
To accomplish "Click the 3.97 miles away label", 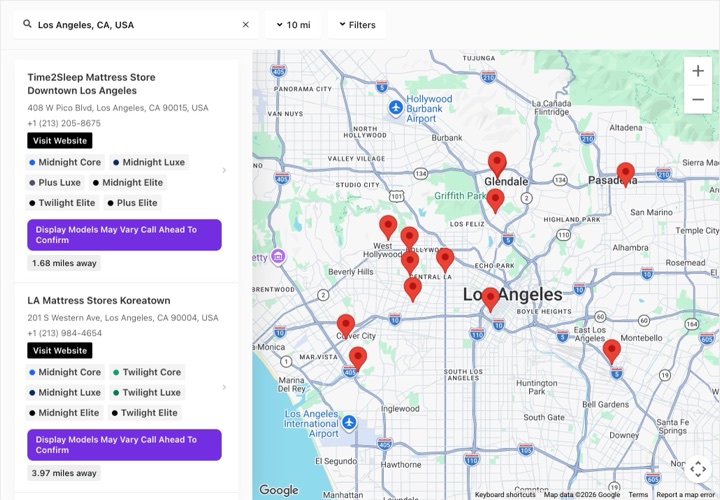I will click(x=64, y=473).
